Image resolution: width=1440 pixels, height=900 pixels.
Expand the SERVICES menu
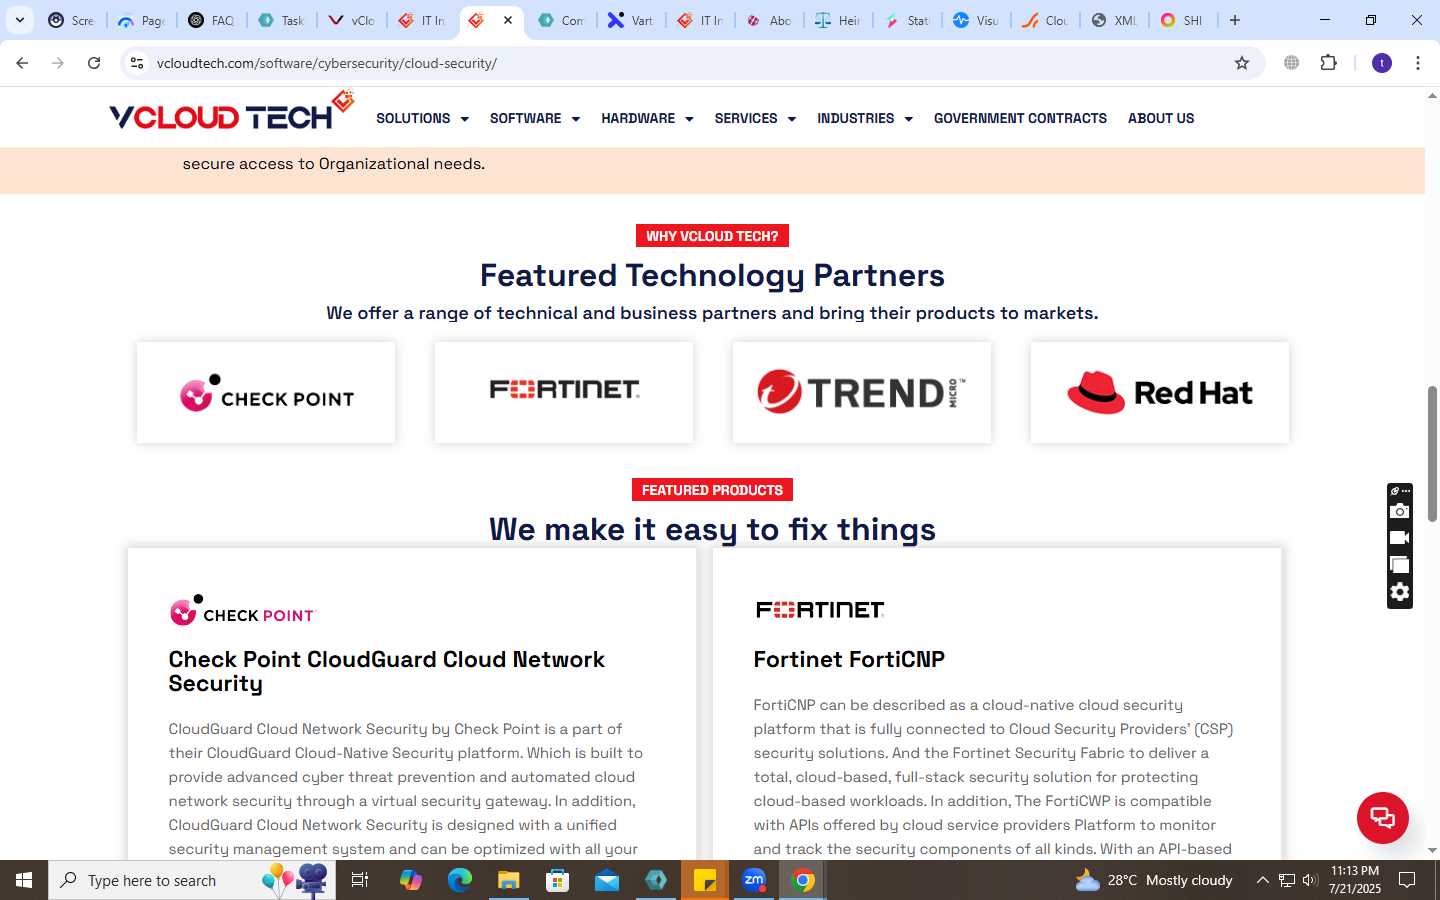pos(755,118)
